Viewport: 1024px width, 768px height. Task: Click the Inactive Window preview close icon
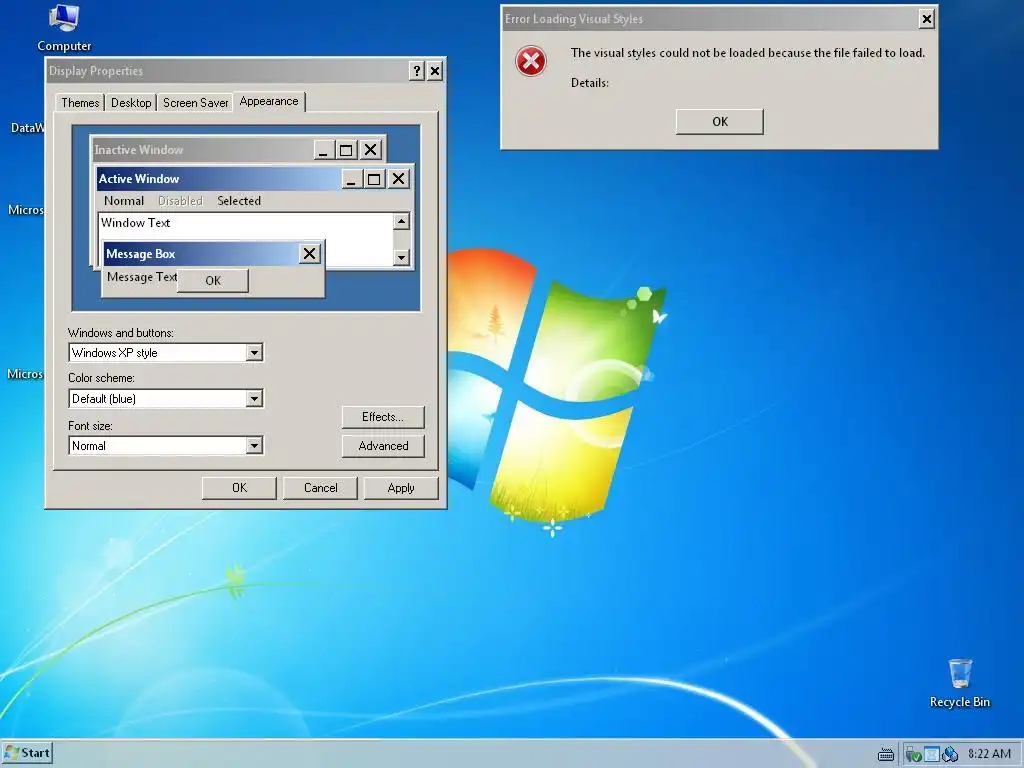coord(371,150)
